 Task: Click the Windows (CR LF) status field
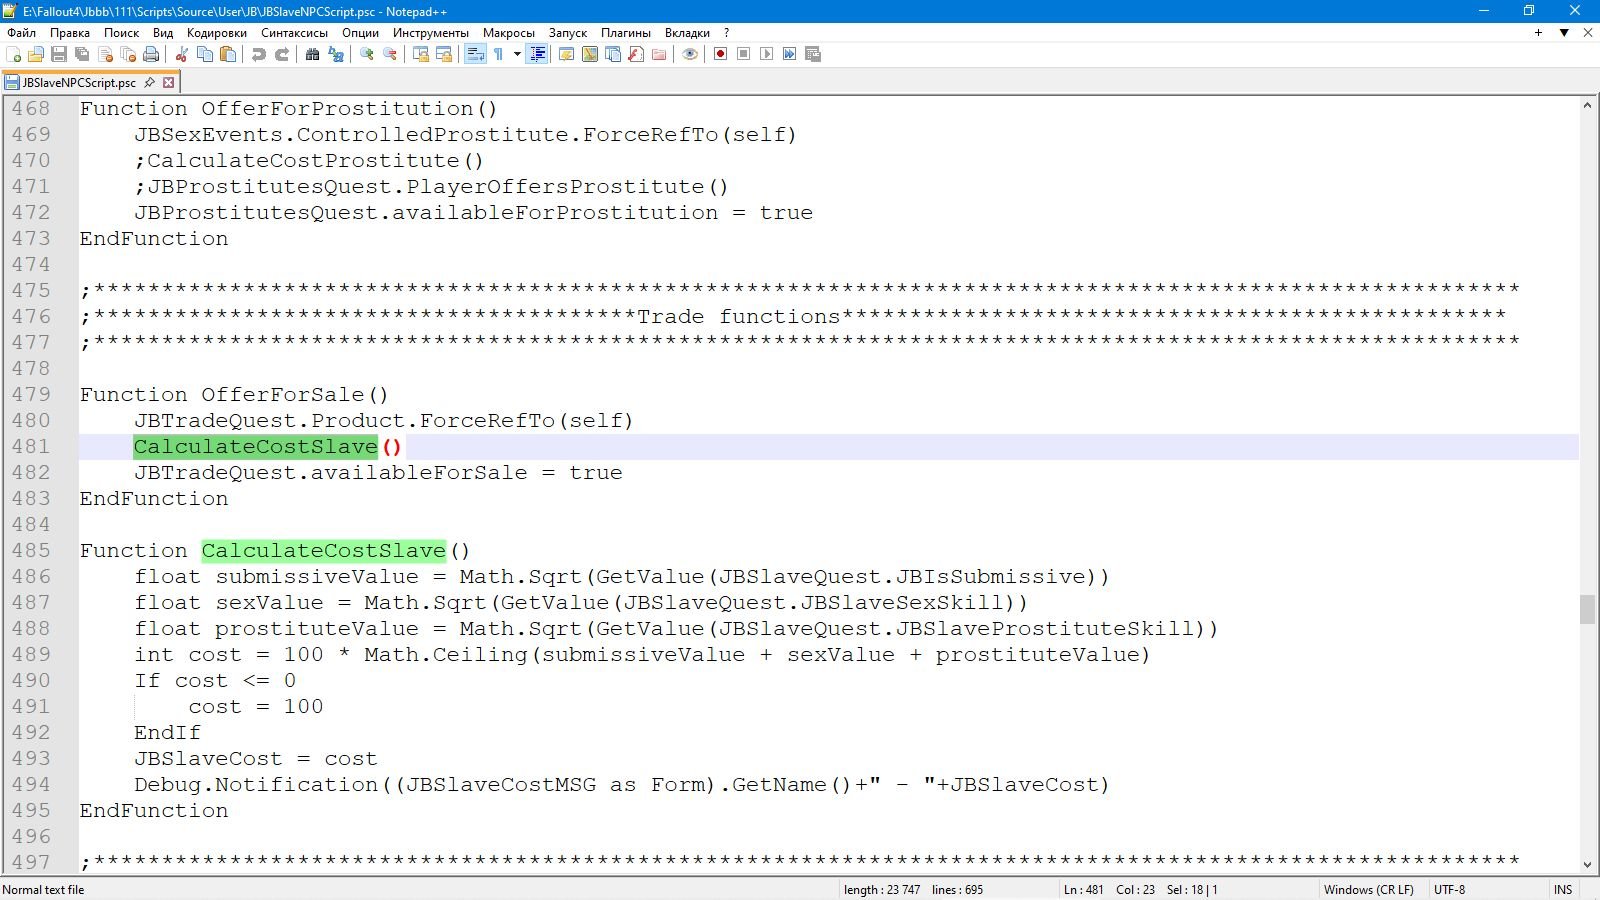[x=1368, y=889]
